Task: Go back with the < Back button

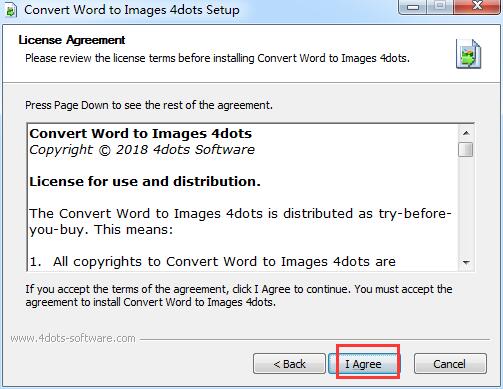Action: 289,364
